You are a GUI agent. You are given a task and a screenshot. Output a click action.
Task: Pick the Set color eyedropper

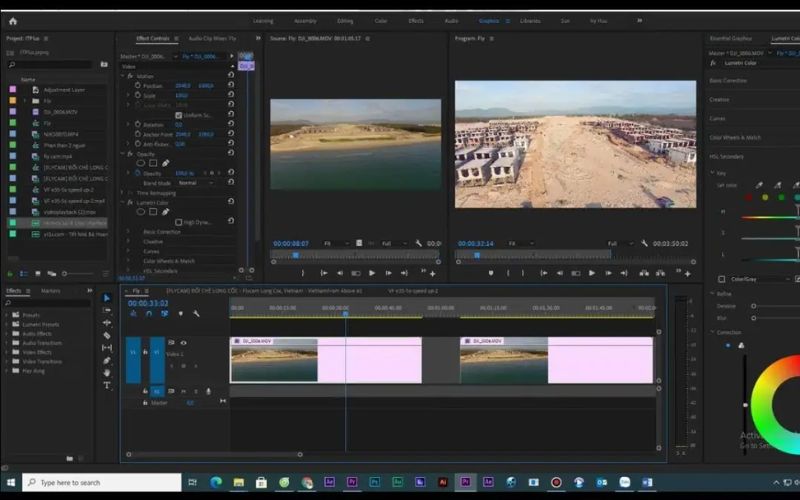(x=759, y=185)
